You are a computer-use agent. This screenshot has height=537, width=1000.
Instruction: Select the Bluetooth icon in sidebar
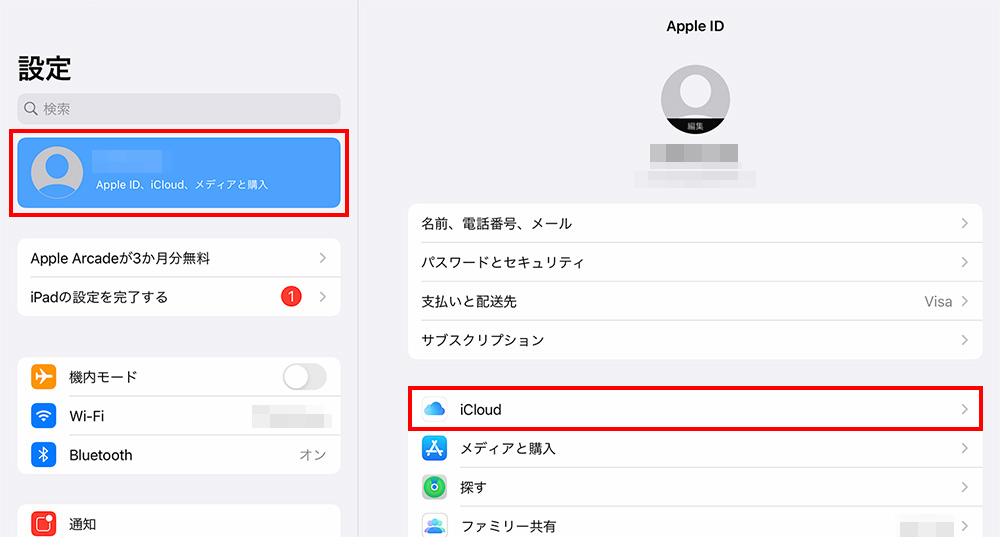pyautogui.click(x=43, y=455)
